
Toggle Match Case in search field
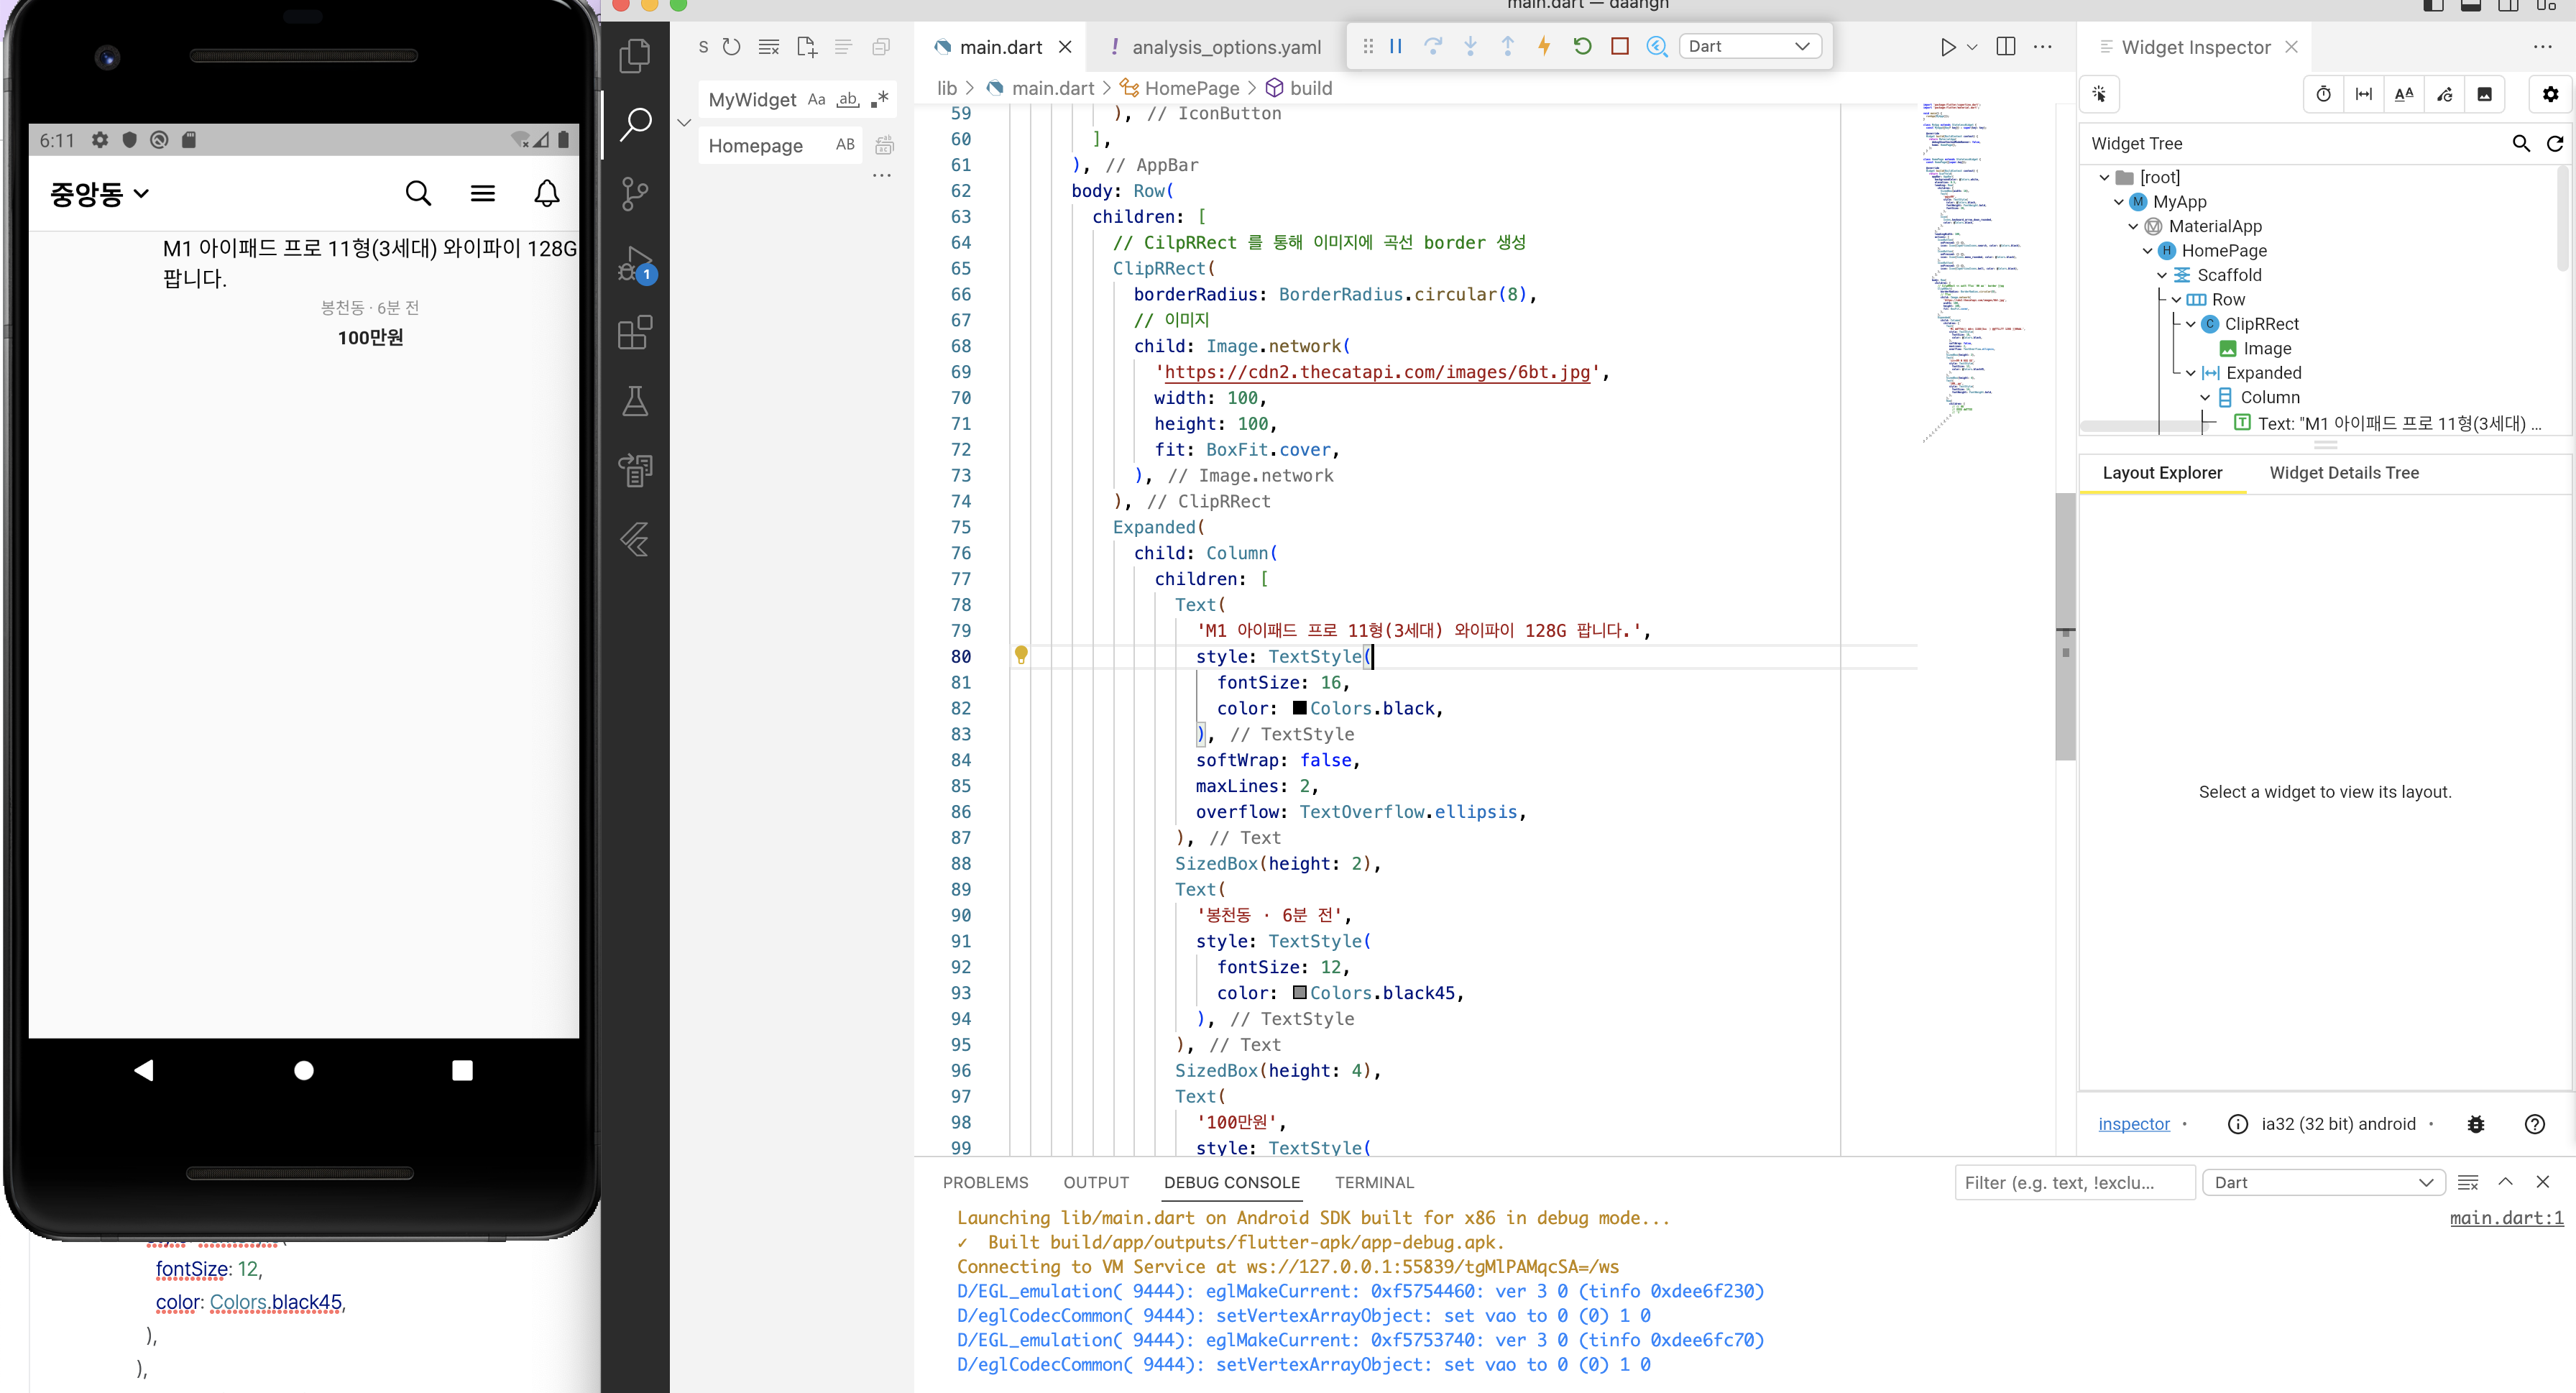(816, 99)
